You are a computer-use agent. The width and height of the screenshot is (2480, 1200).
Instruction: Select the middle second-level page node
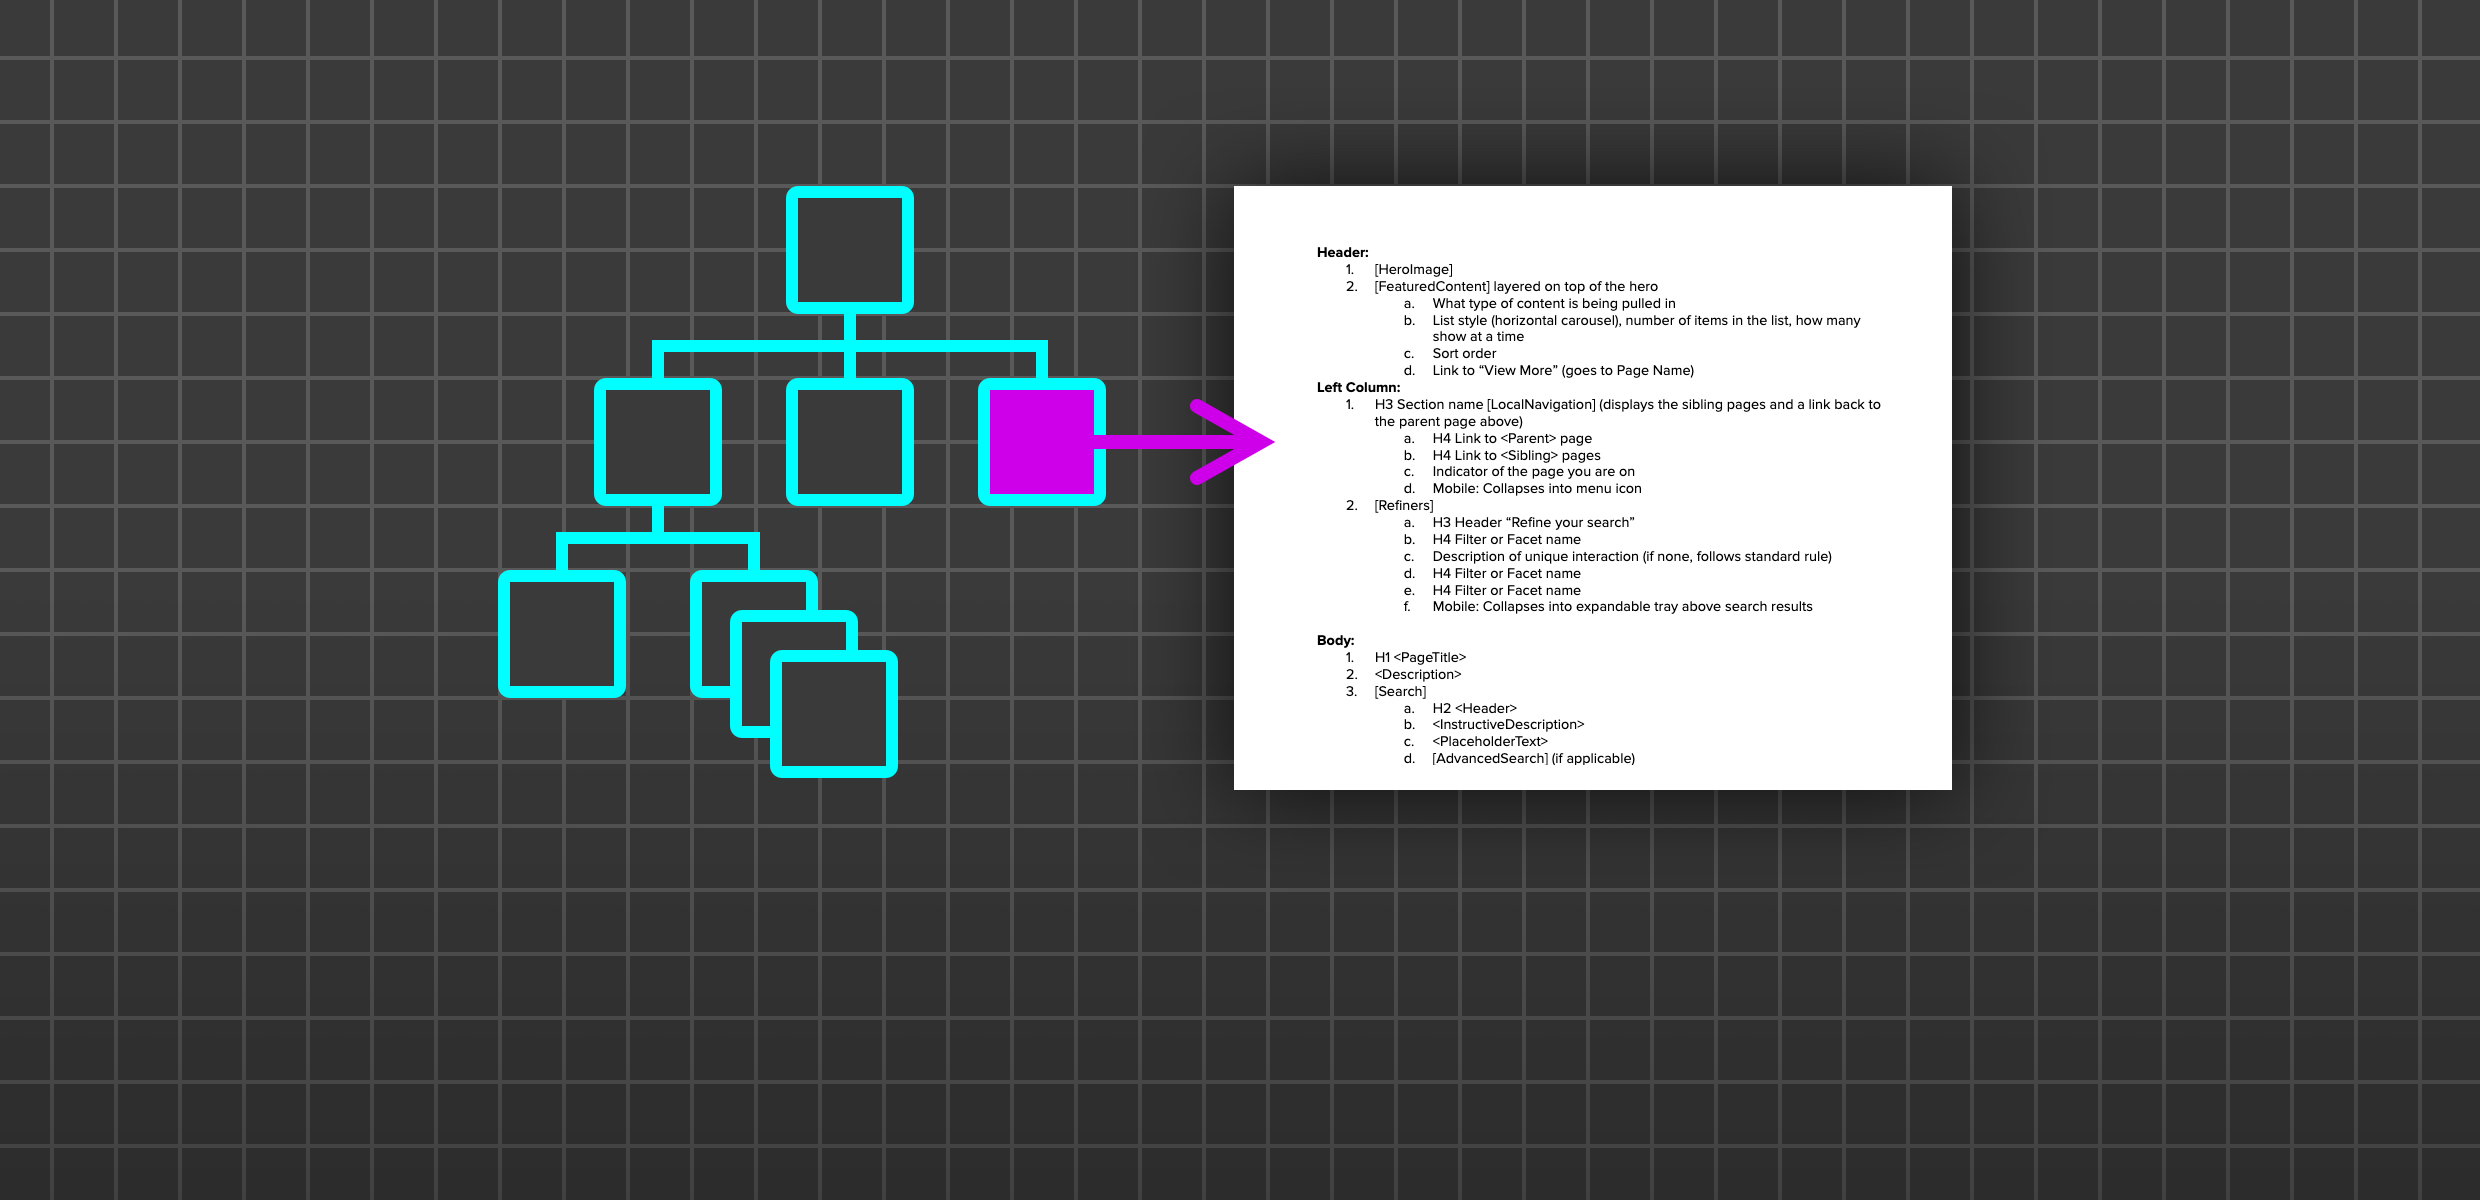[851, 440]
